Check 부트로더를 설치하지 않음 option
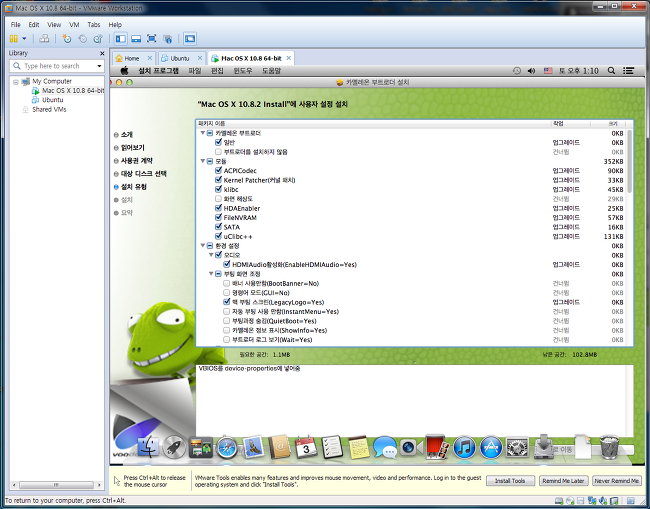The image size is (650, 509). pos(218,152)
